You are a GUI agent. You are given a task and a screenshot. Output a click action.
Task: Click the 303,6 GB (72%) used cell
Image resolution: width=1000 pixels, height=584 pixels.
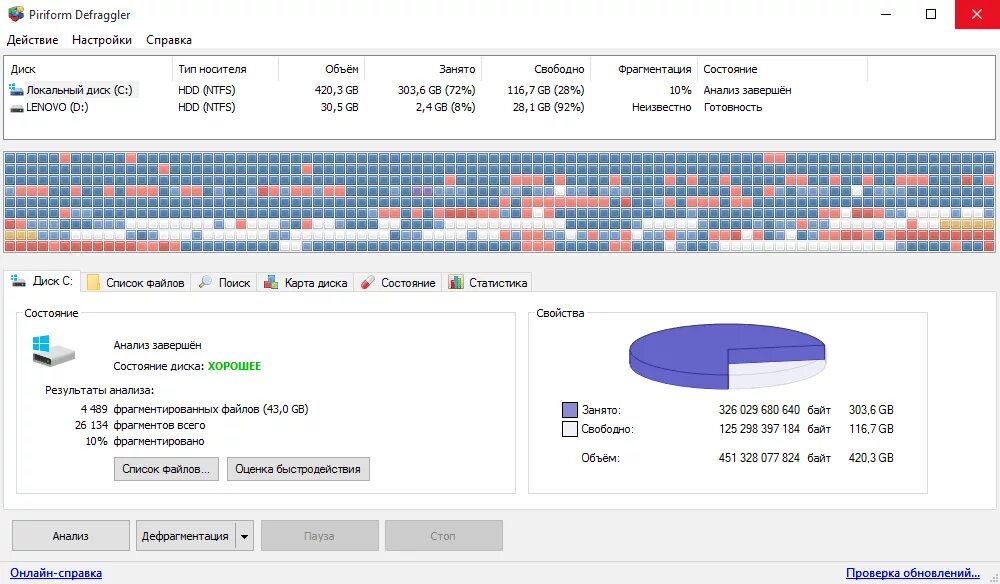tap(436, 90)
